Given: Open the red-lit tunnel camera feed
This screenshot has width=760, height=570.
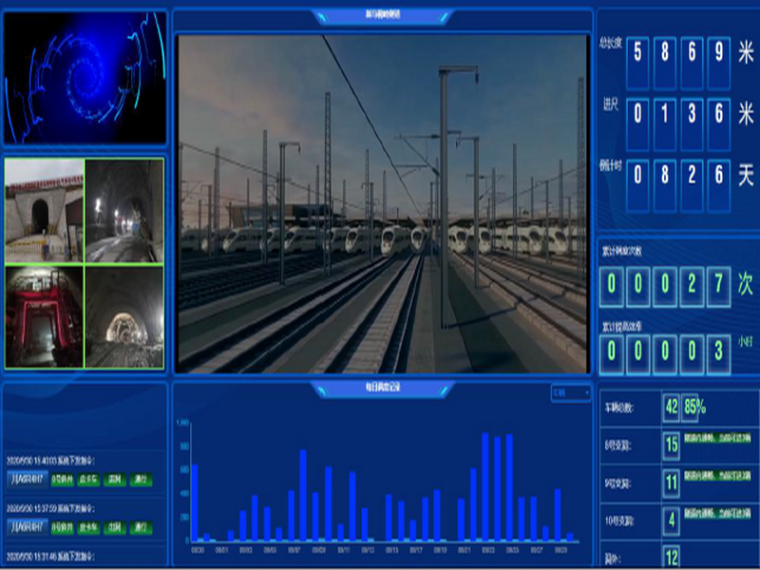Looking at the screenshot, I should (x=44, y=317).
